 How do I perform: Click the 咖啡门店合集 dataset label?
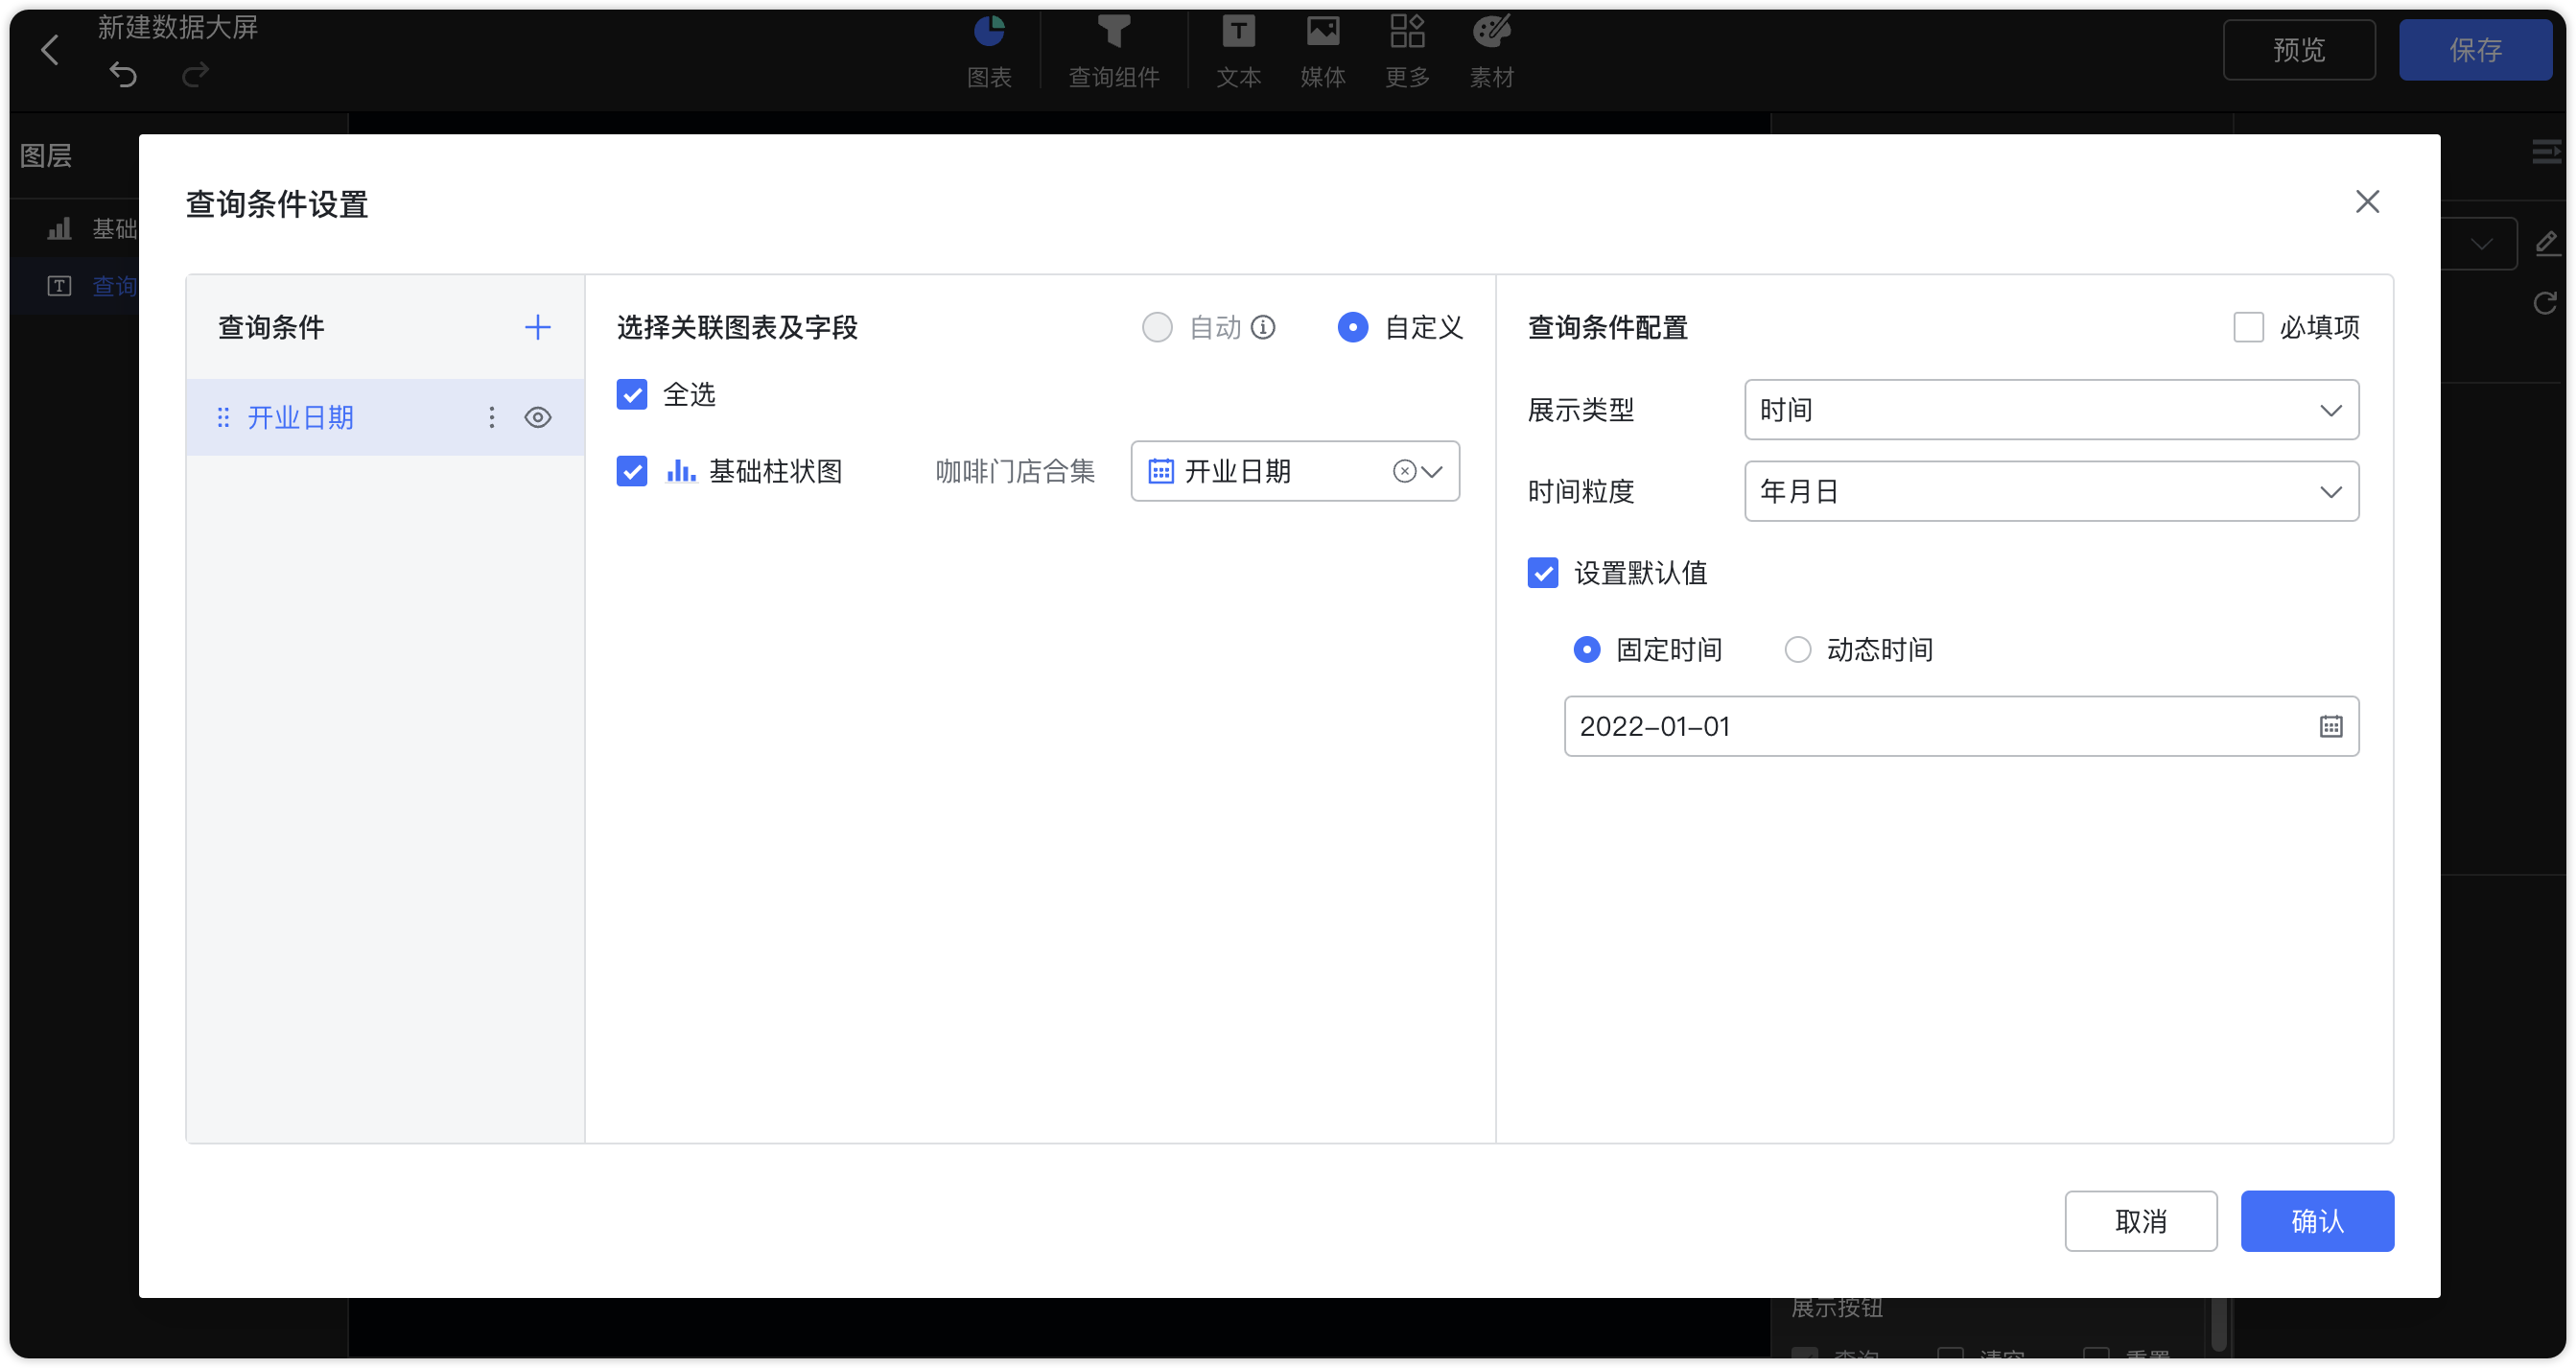click(1015, 471)
